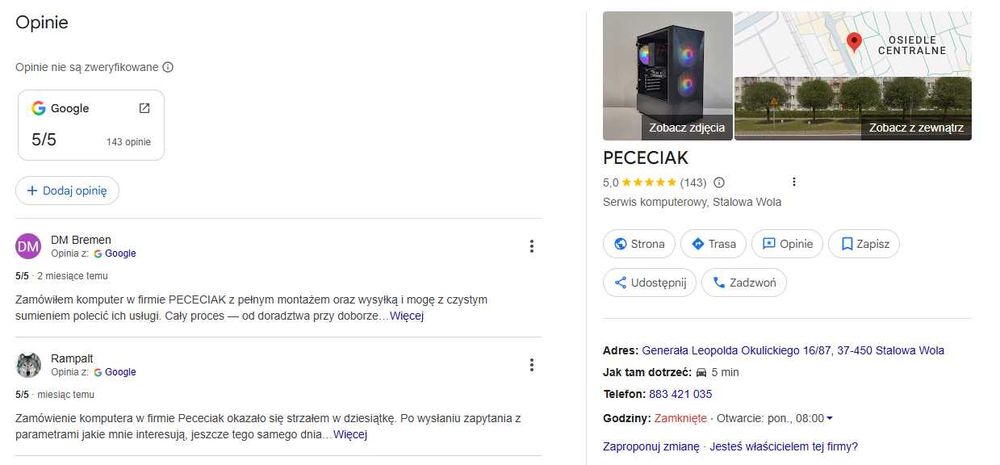Open directions with Trasa button
Screen dimensions: 1000x465
(x=713, y=244)
